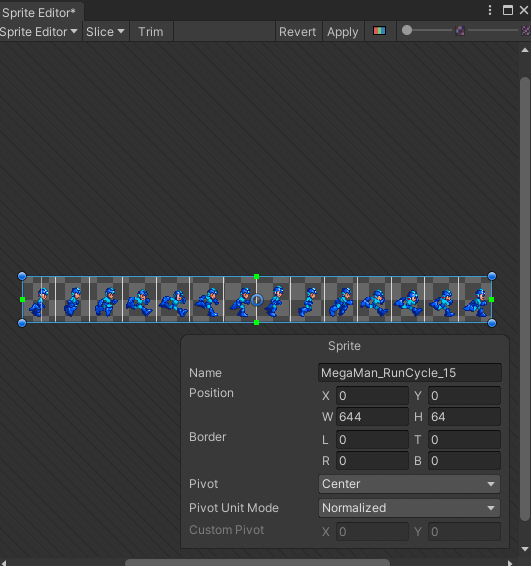Expand the Pivot Unit Mode dropdown

409,508
